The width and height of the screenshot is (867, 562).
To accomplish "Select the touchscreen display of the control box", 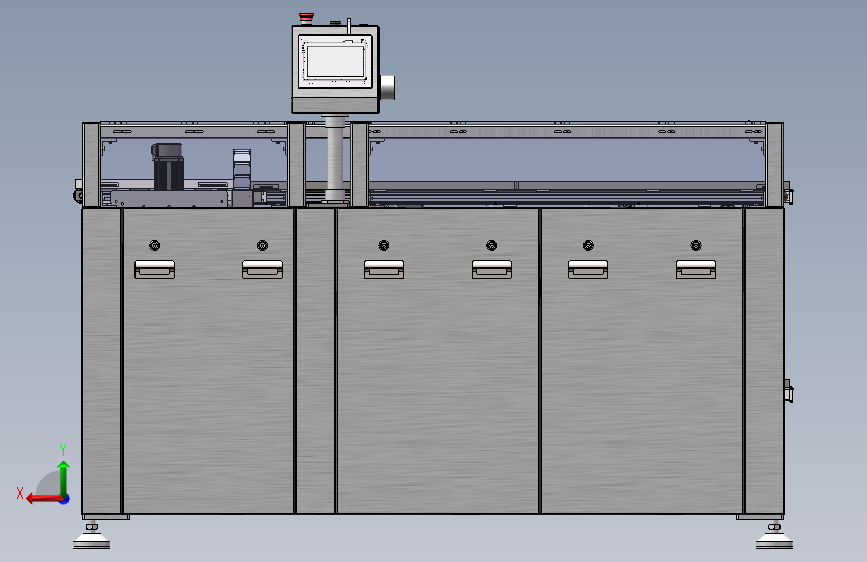I will point(335,61).
